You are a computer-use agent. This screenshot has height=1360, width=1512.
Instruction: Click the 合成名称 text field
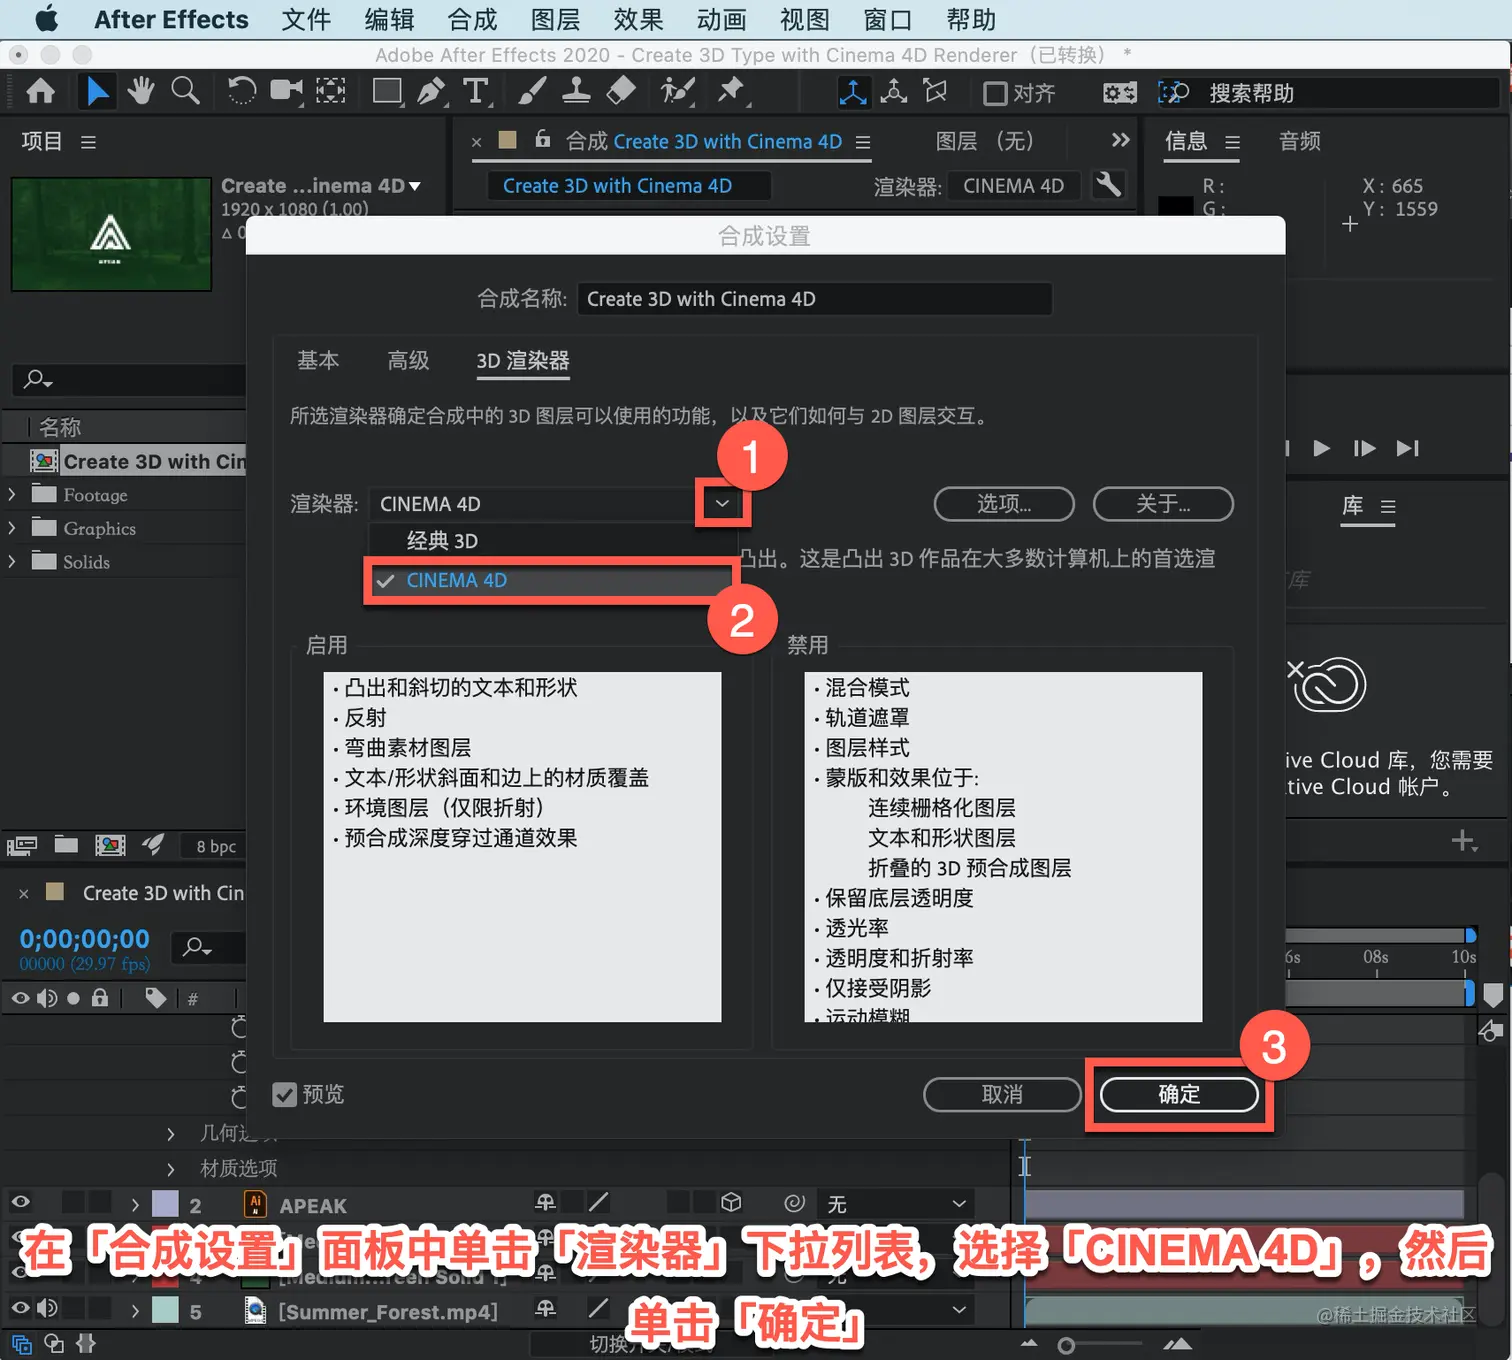coord(814,299)
